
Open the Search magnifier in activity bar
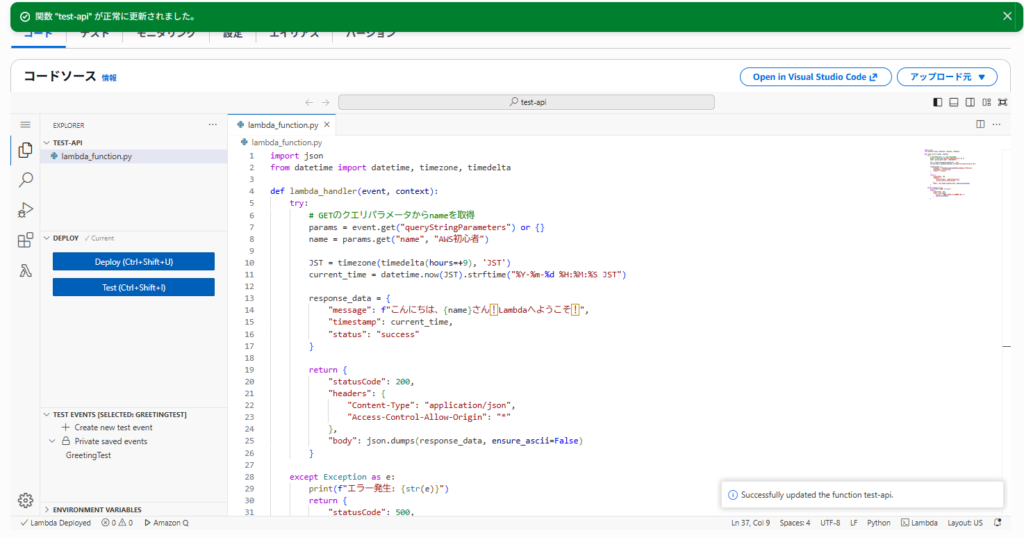pyautogui.click(x=25, y=180)
